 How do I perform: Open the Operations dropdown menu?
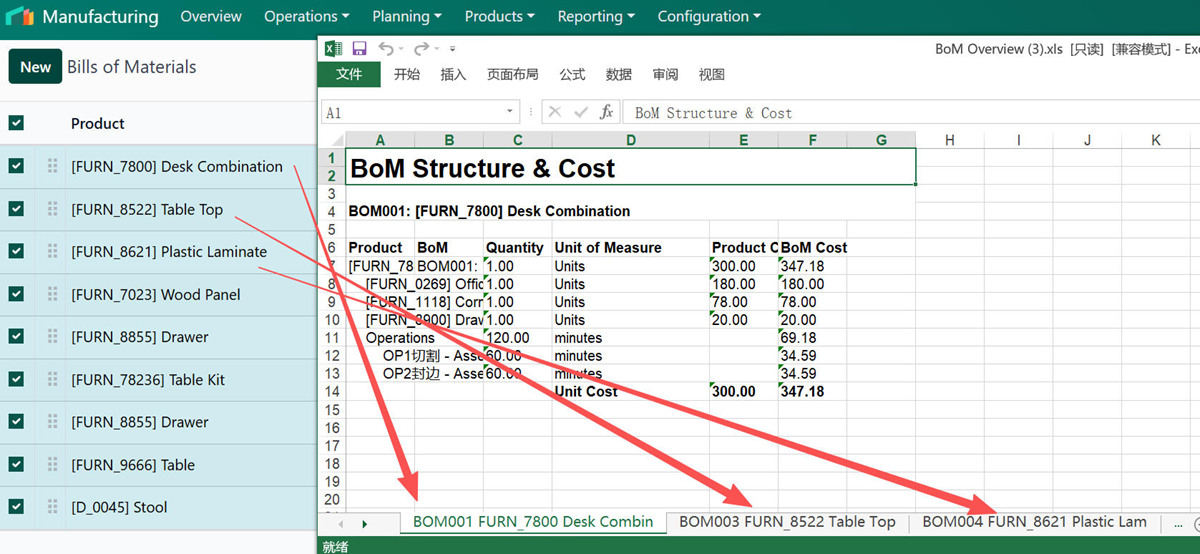point(306,17)
